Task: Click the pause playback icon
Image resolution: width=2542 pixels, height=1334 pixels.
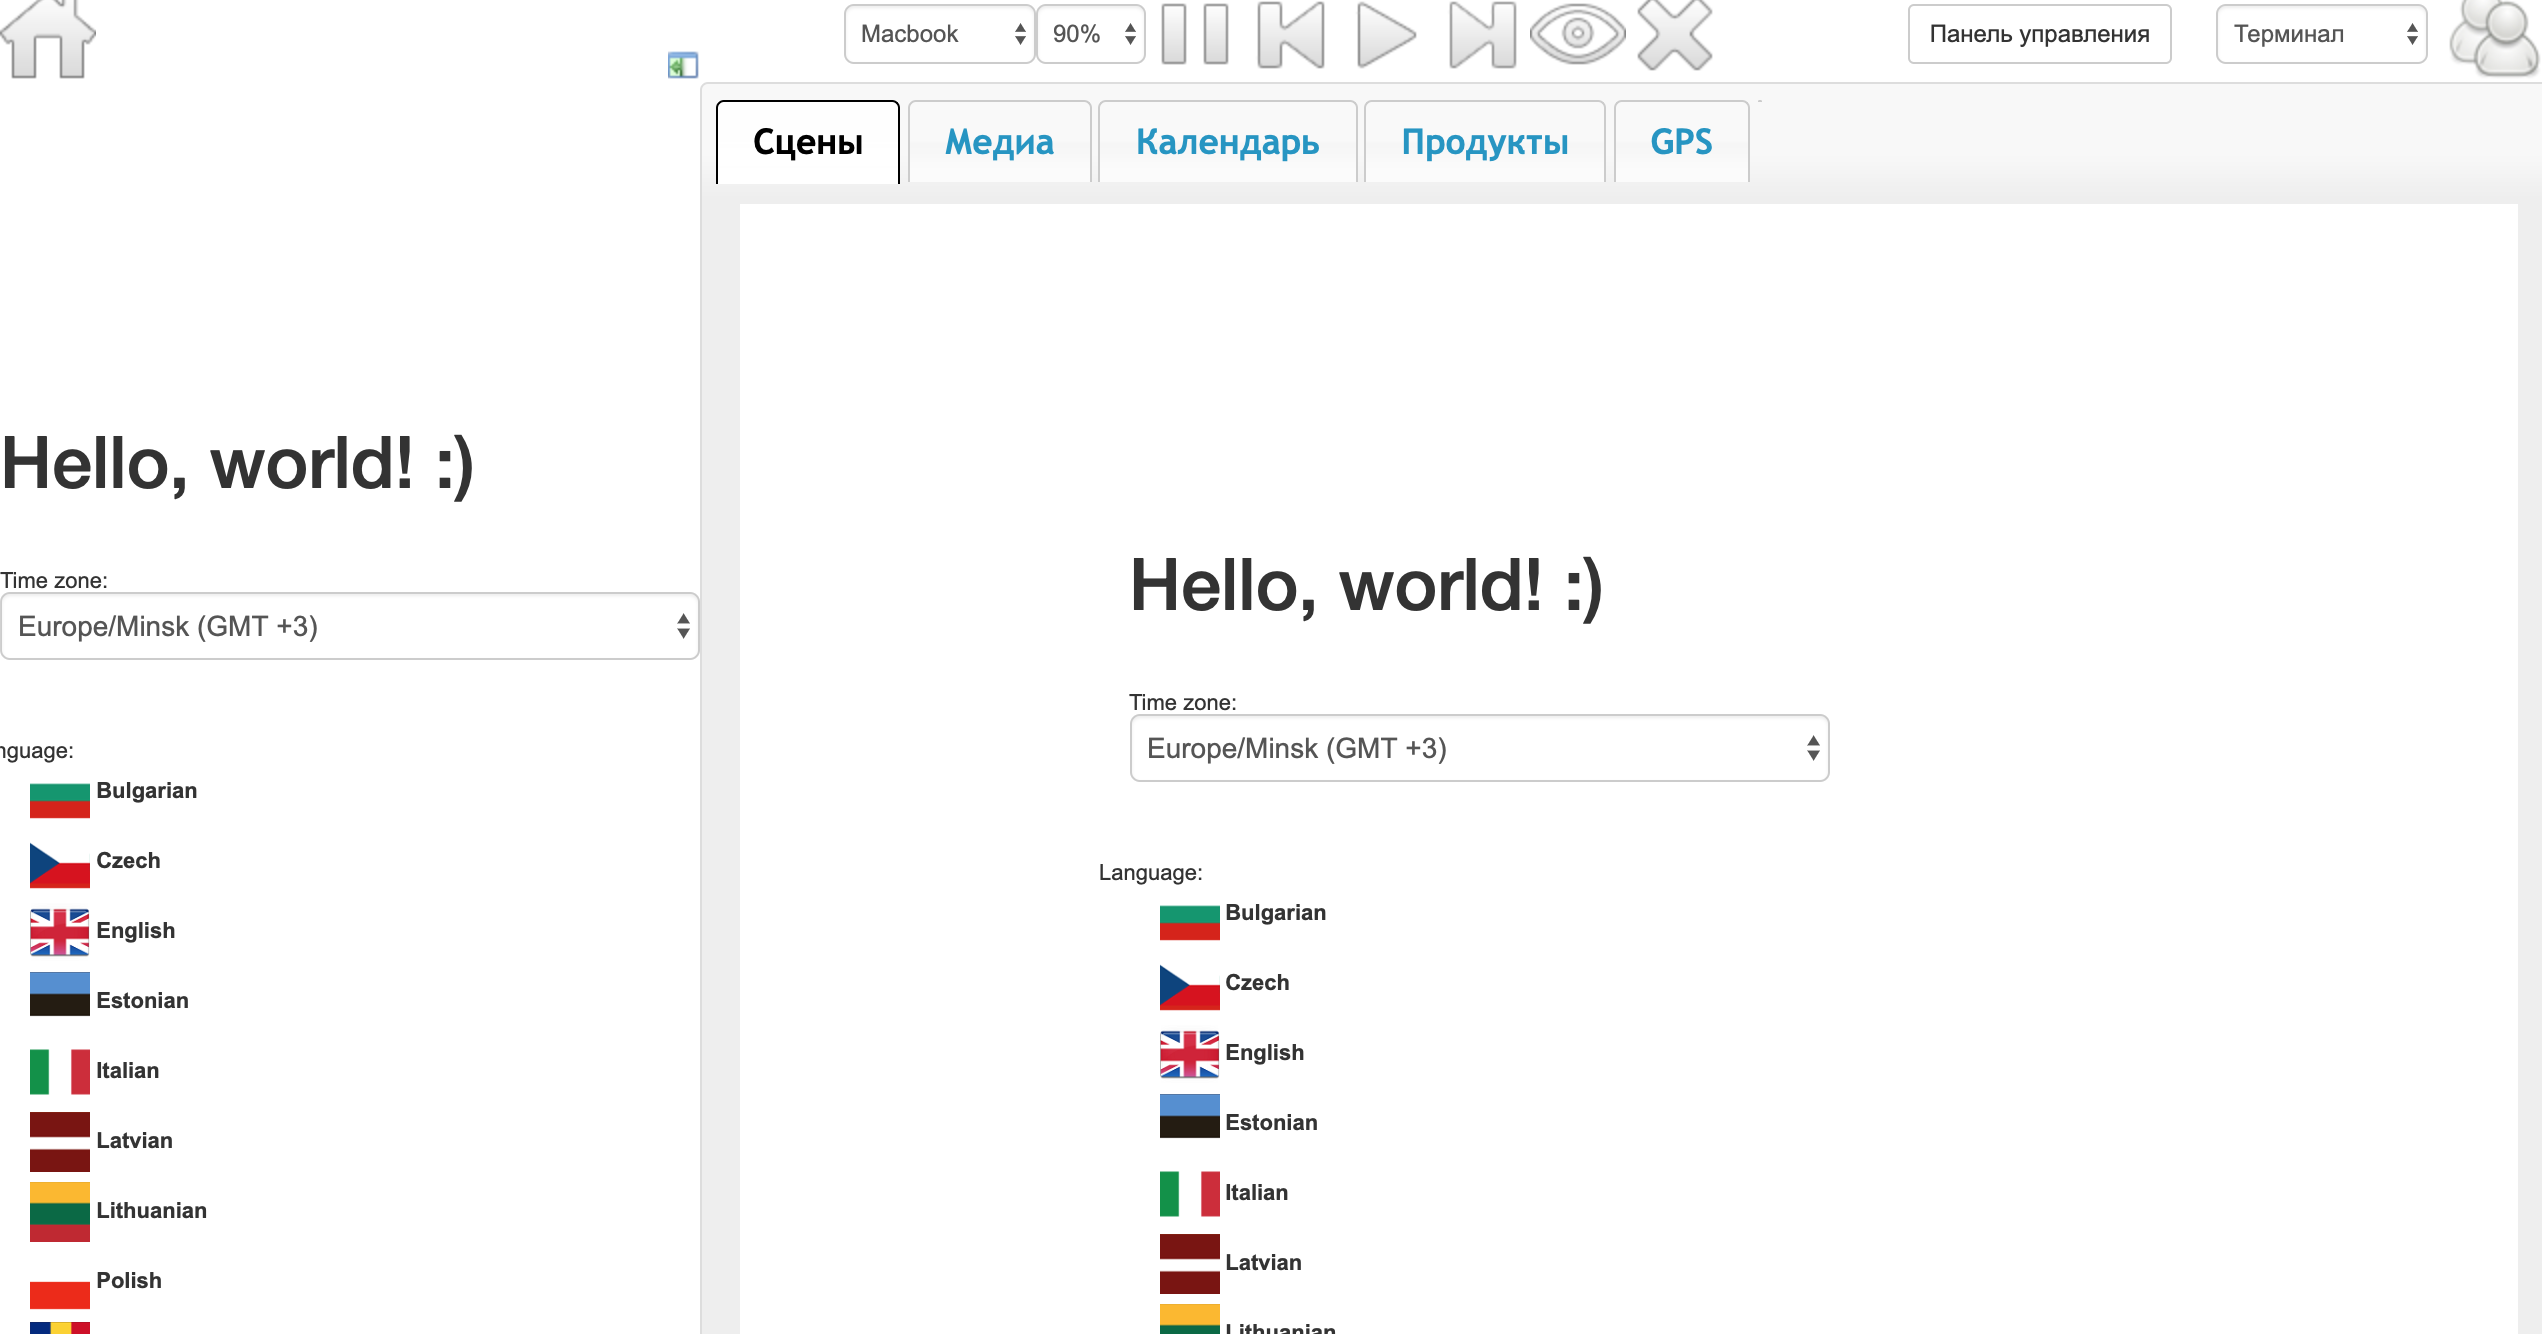Action: 1195,34
